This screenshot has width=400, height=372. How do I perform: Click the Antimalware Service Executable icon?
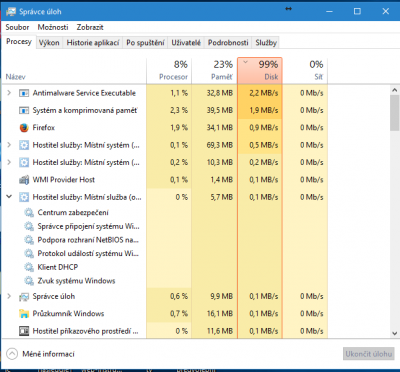24,93
